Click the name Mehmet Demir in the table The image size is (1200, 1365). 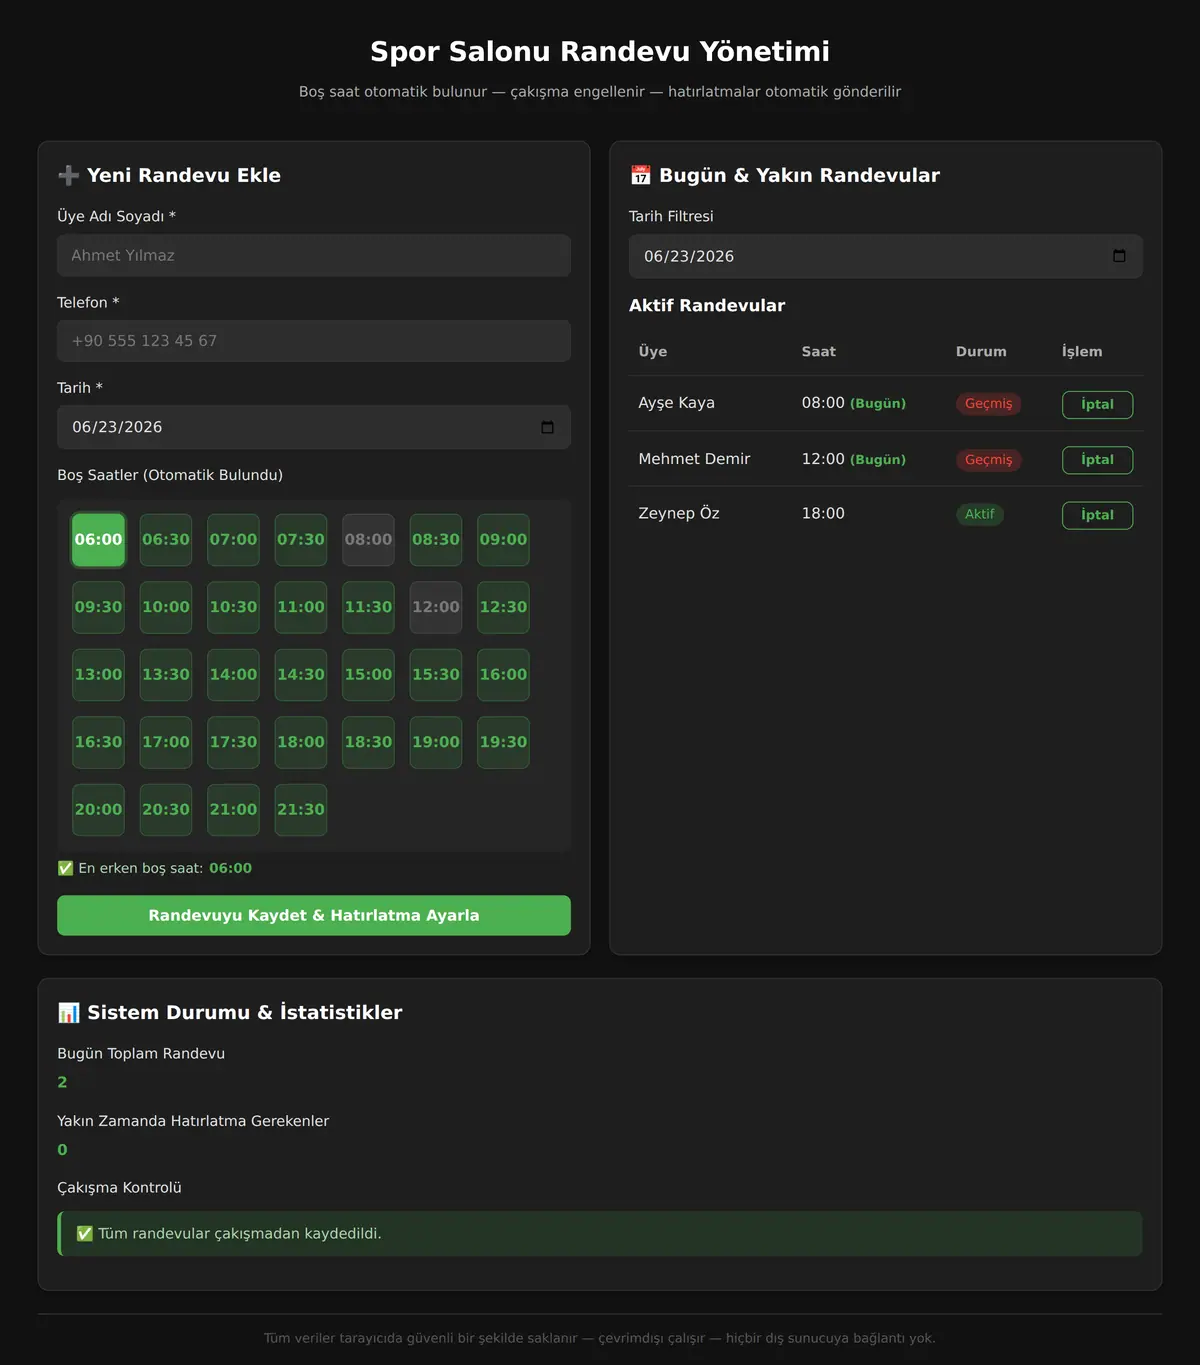694,459
